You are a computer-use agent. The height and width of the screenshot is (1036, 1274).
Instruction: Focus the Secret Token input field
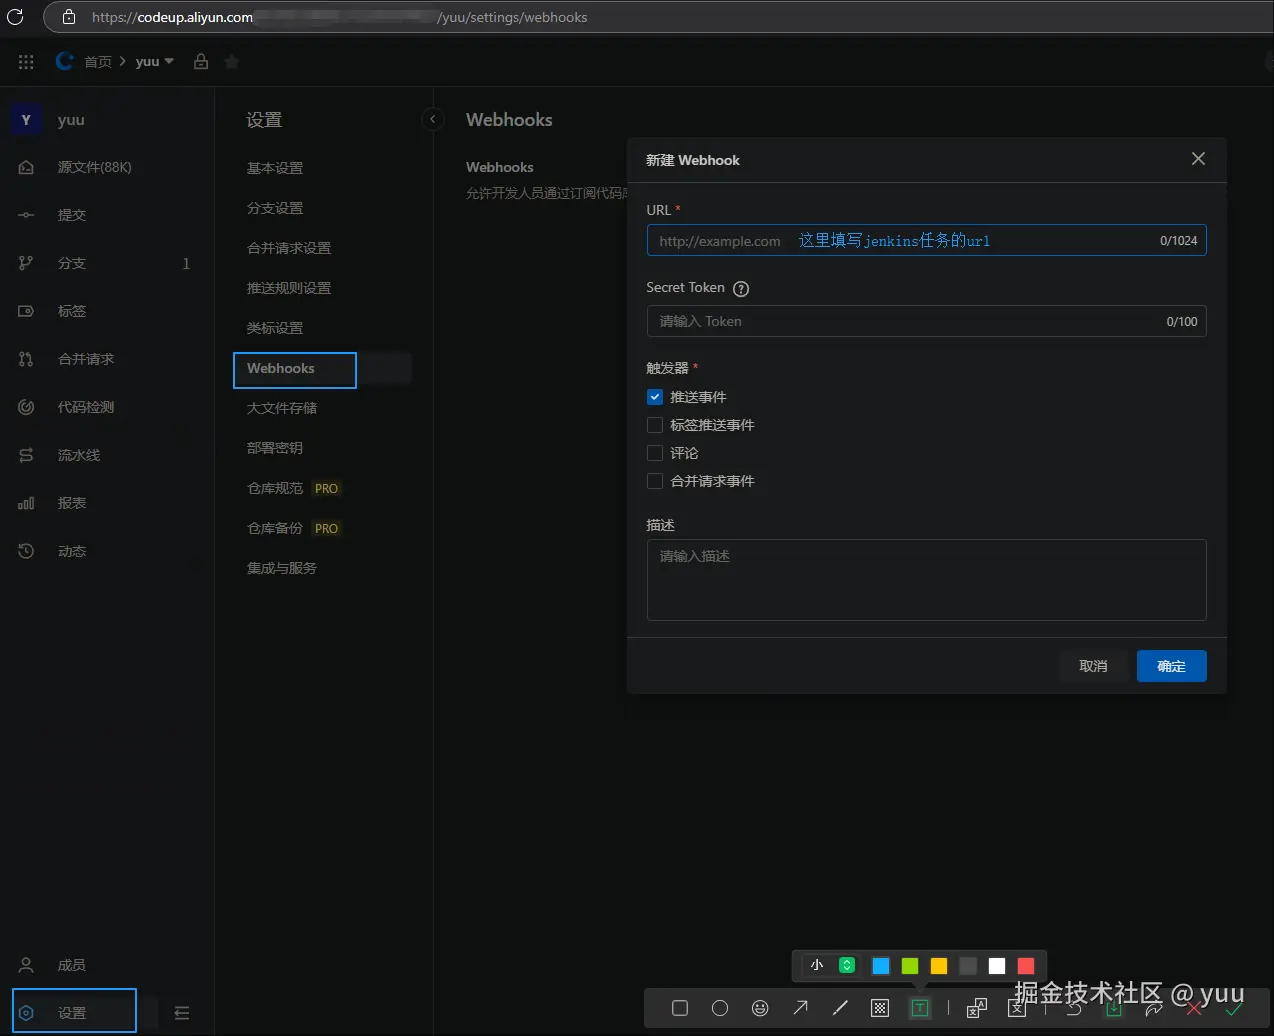pos(926,321)
